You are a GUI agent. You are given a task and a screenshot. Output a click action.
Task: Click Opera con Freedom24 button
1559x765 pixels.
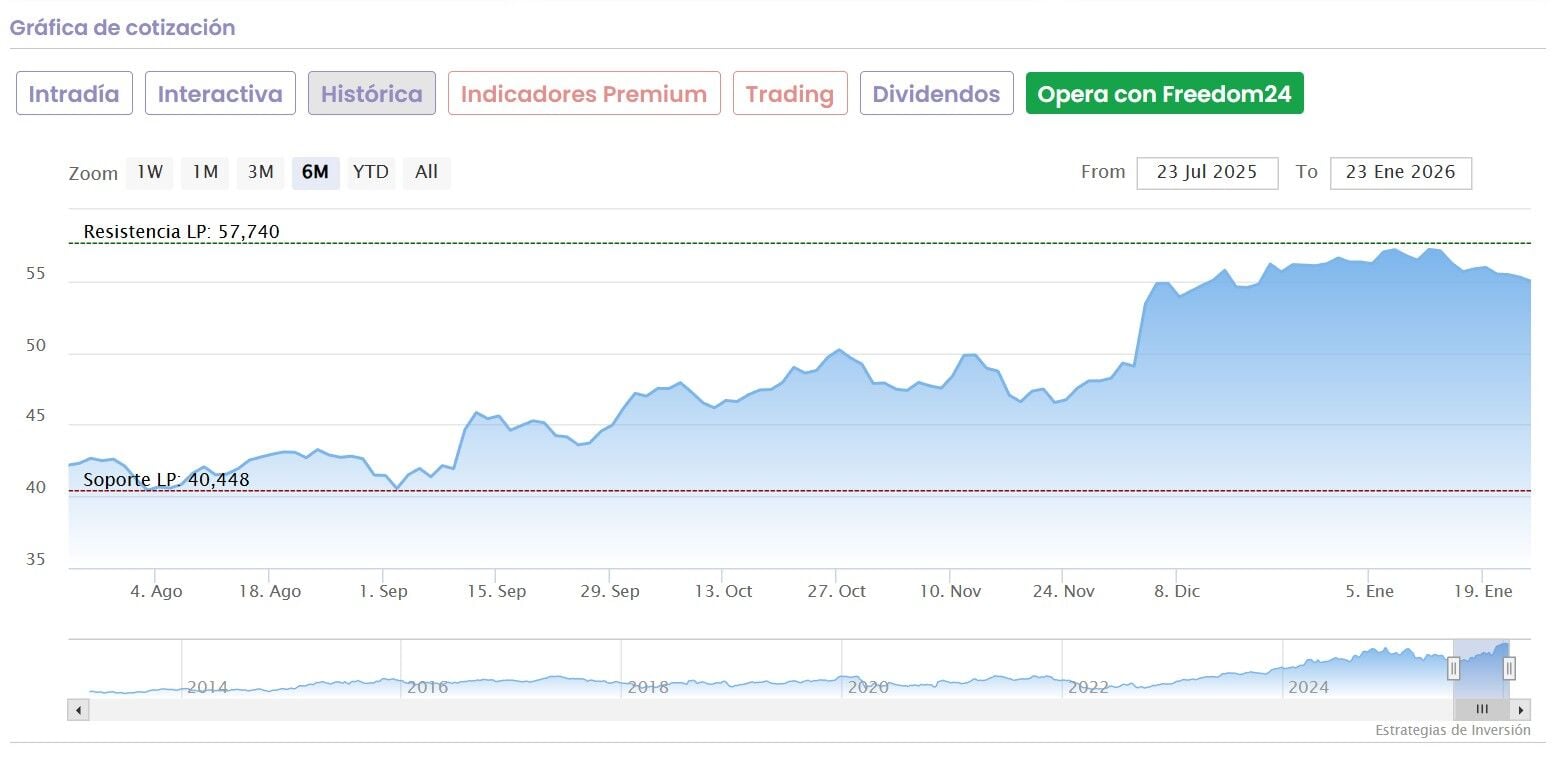(1164, 94)
